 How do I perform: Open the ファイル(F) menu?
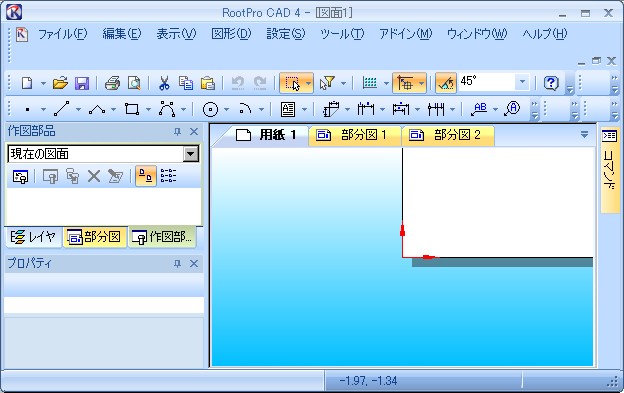coord(62,34)
